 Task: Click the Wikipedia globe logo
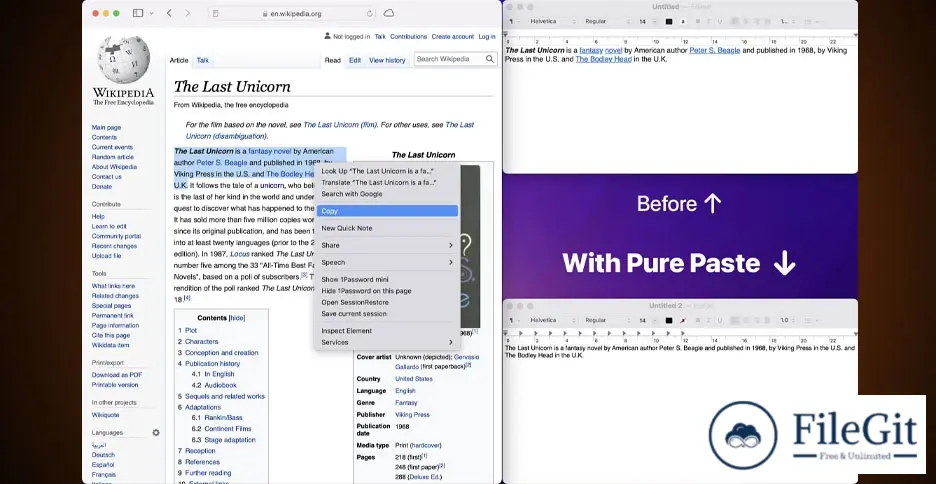[x=123, y=60]
